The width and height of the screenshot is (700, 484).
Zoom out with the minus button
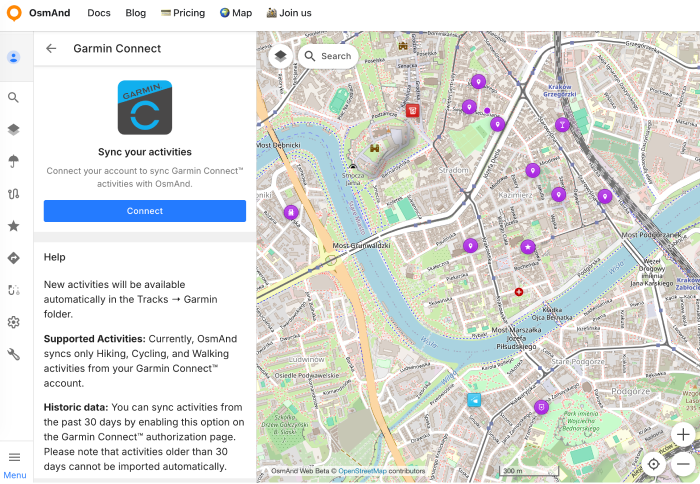click(x=683, y=464)
